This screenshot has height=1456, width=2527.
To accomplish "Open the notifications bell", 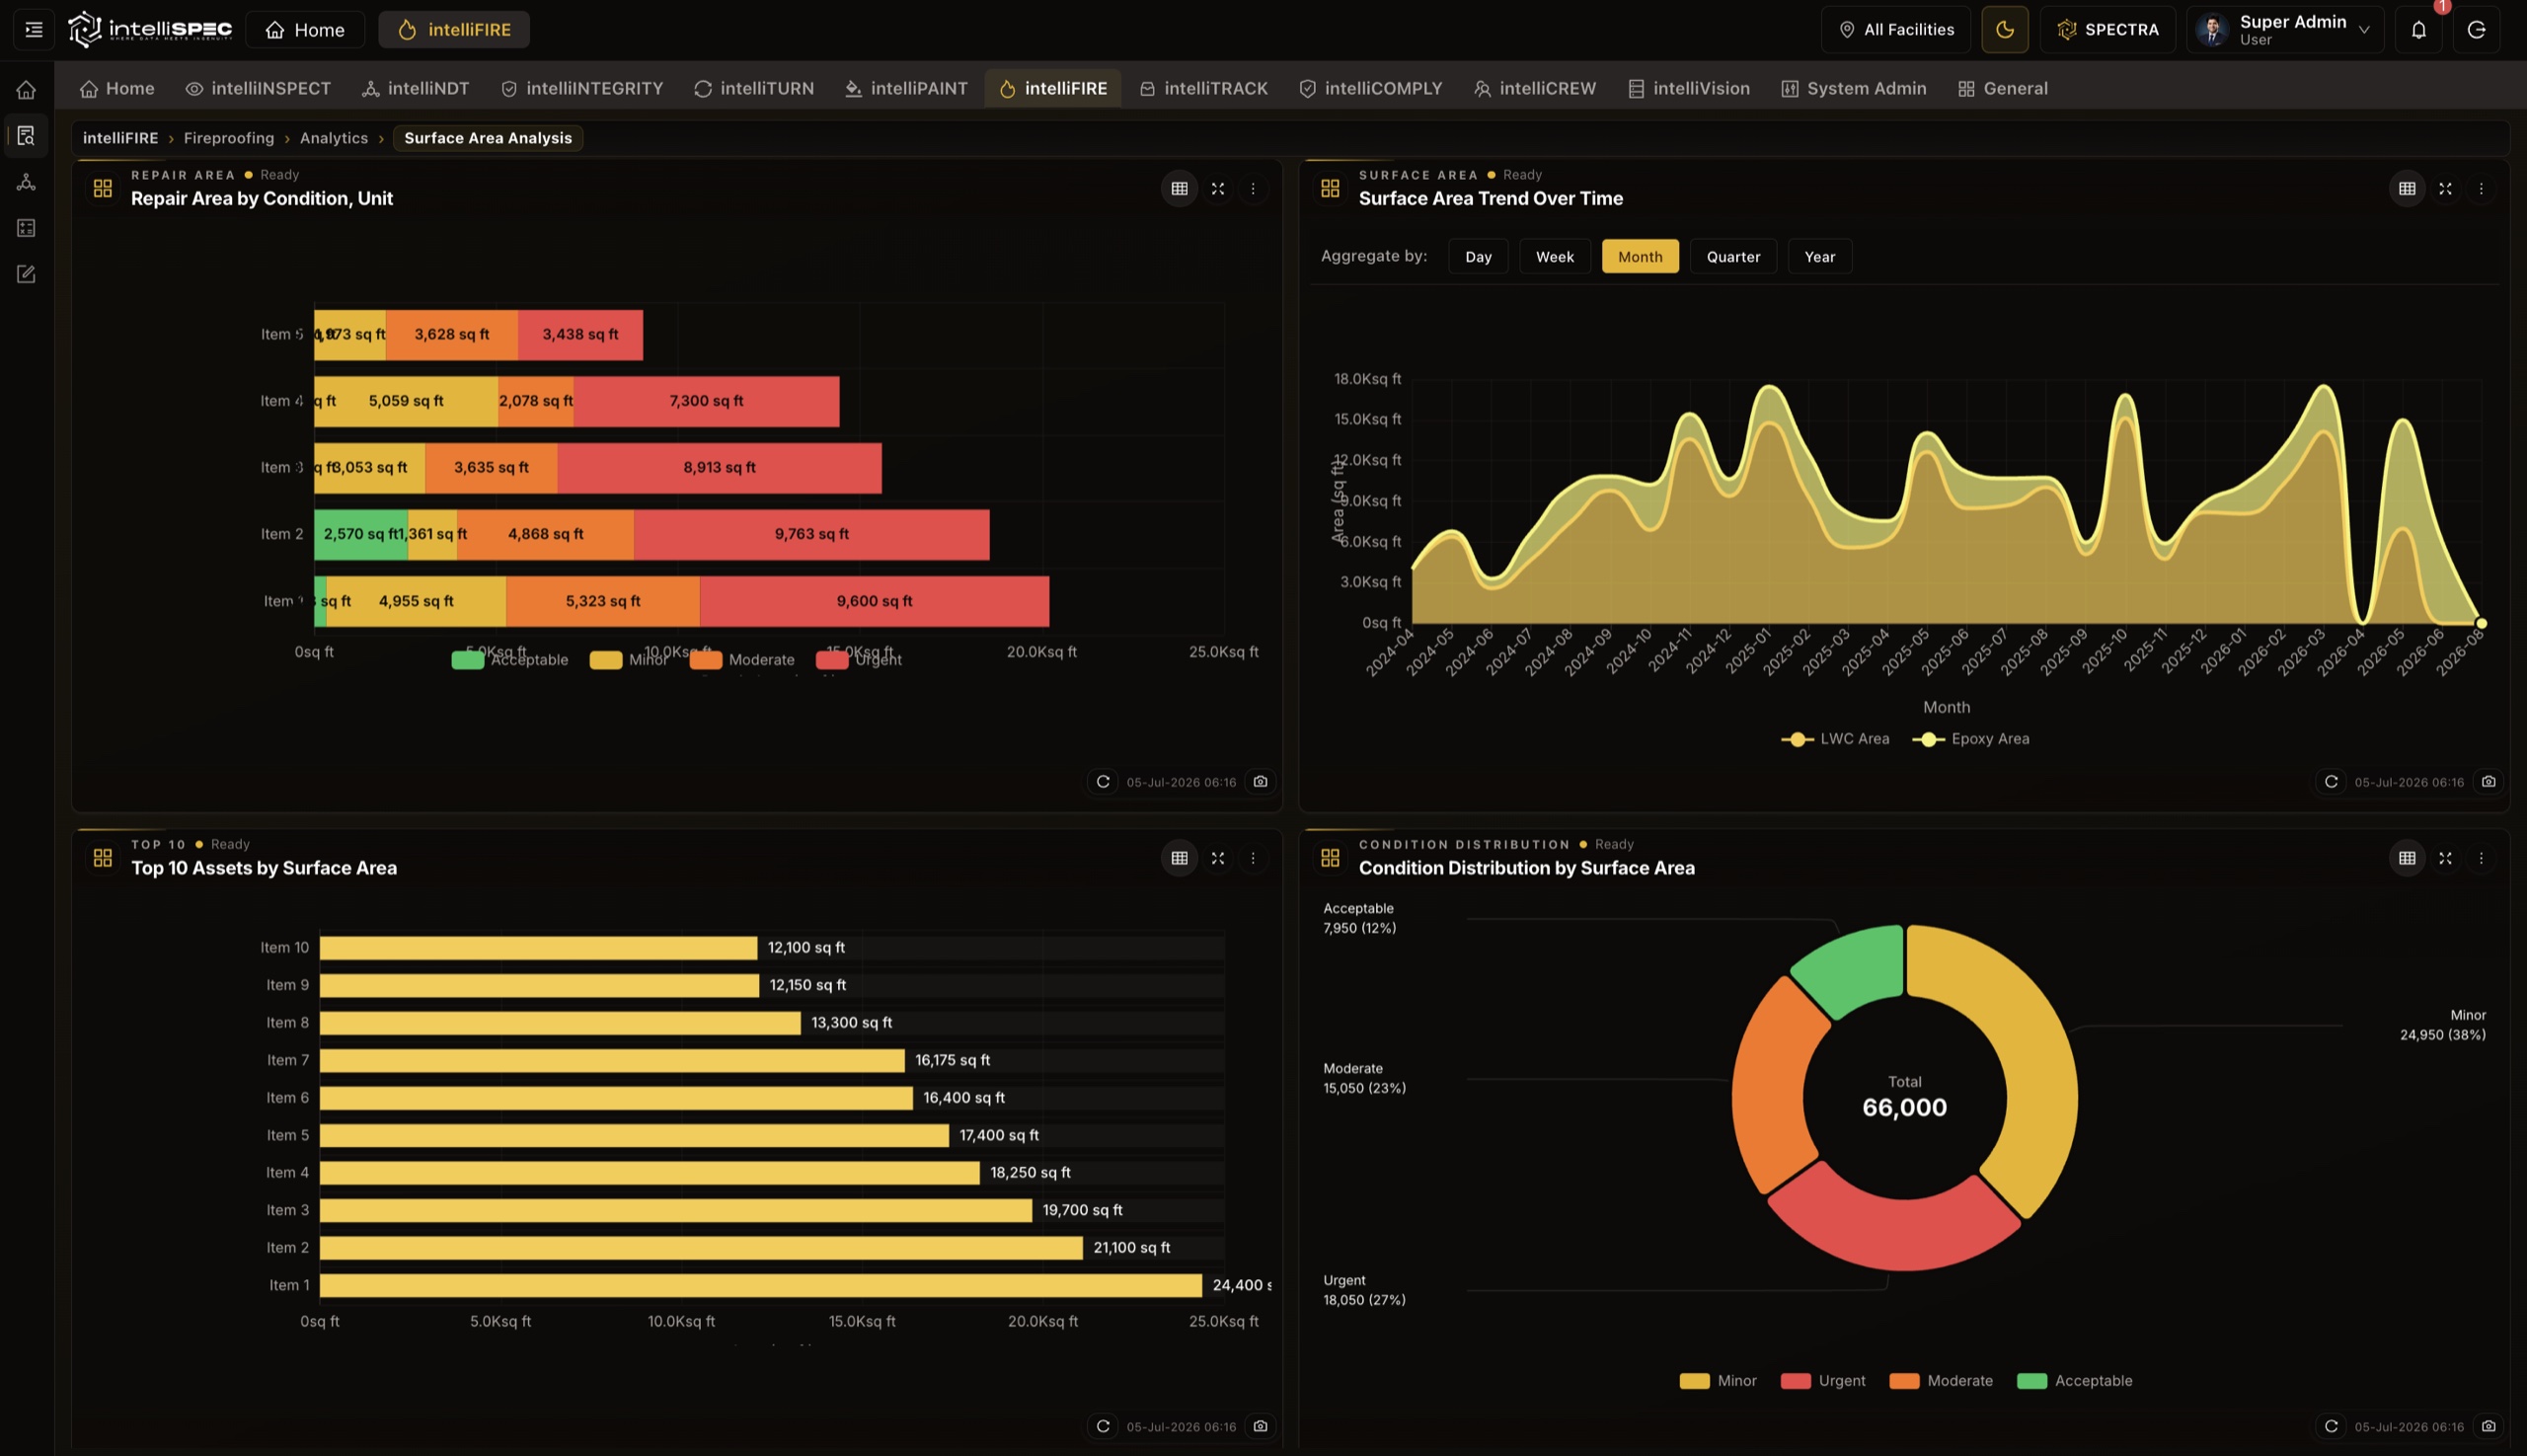I will tap(2418, 29).
